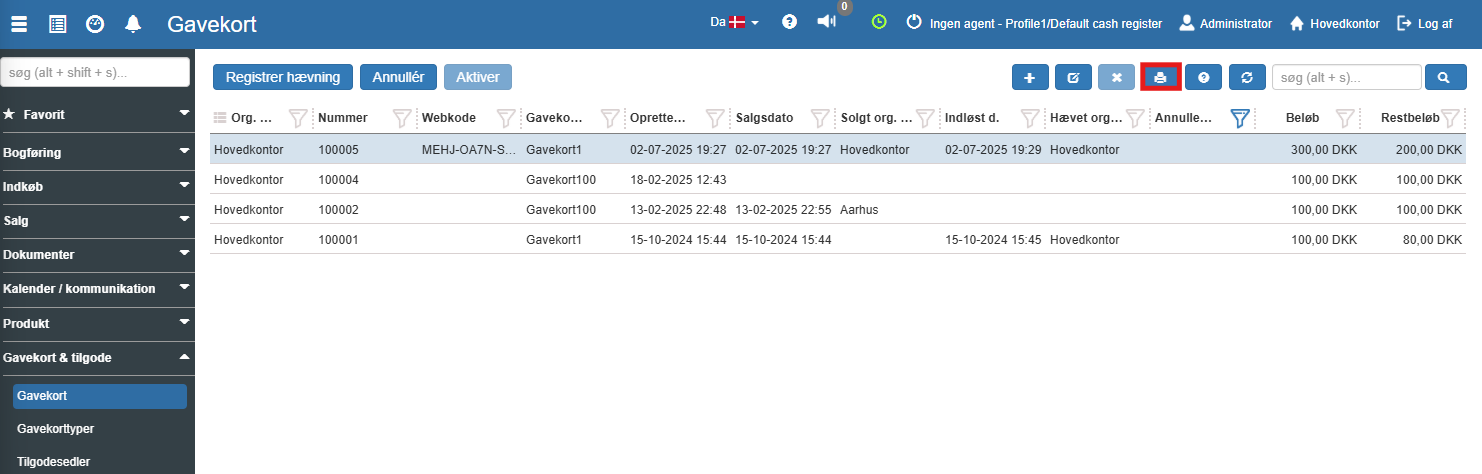Click the megaphone announcements icon
Image resolution: width=1482 pixels, height=474 pixels.
(x=826, y=21)
